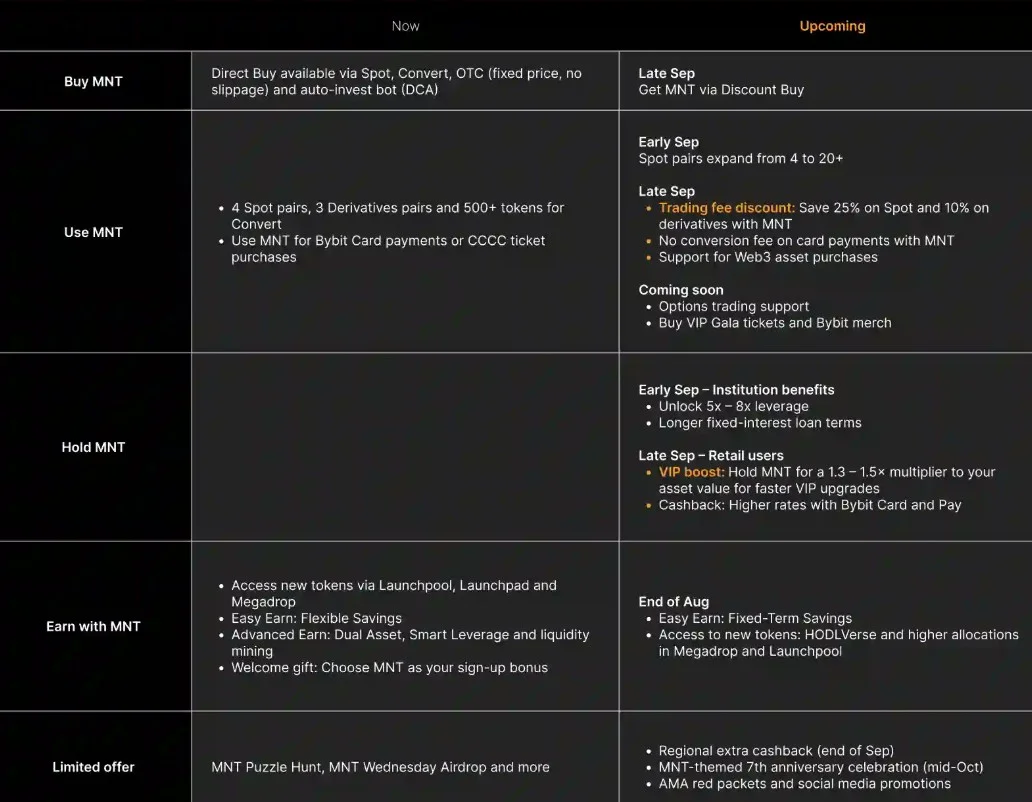Select "Late Sep – Retail users" heading

[x=711, y=456]
